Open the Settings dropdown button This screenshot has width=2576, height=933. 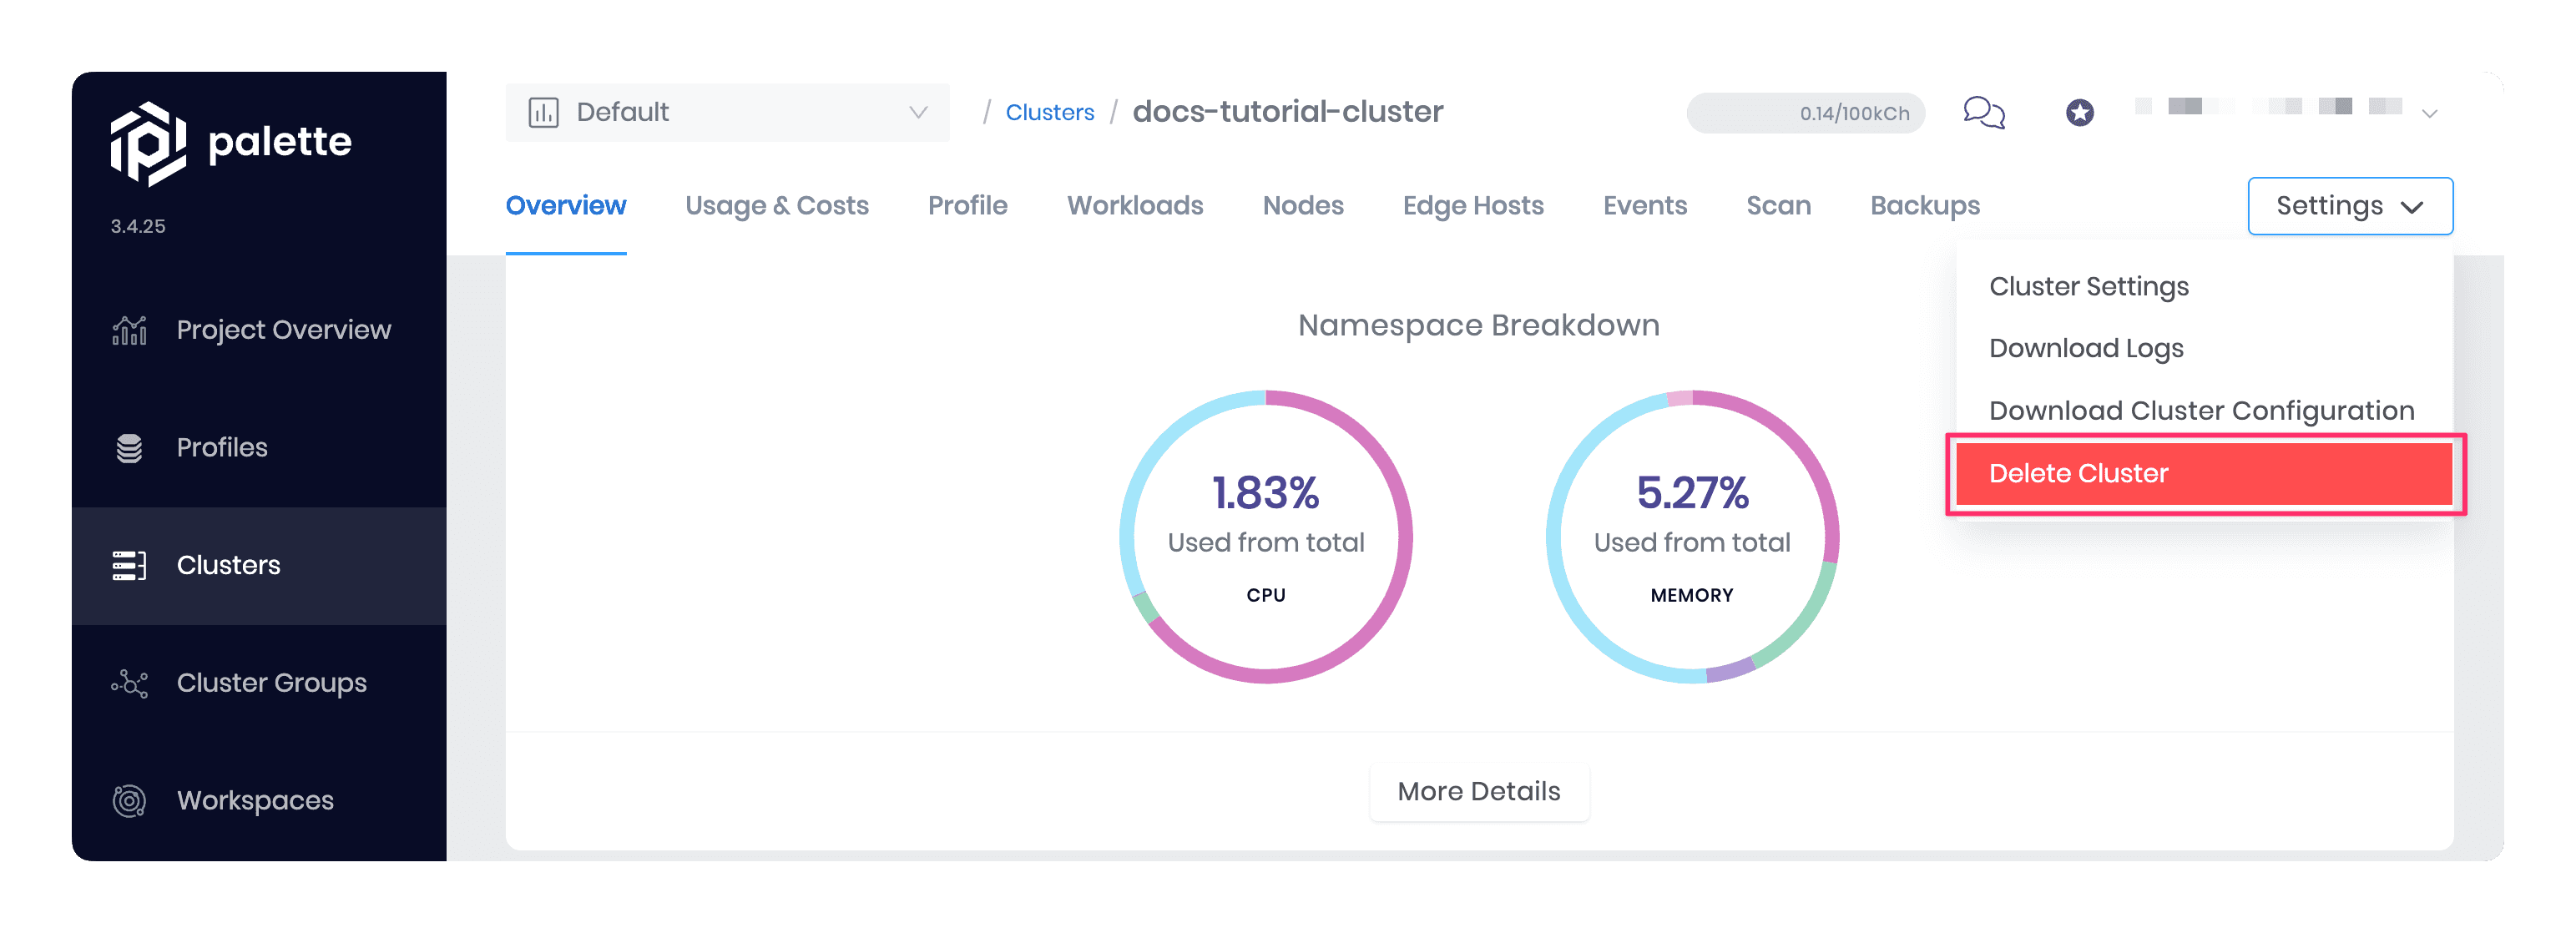point(2350,206)
